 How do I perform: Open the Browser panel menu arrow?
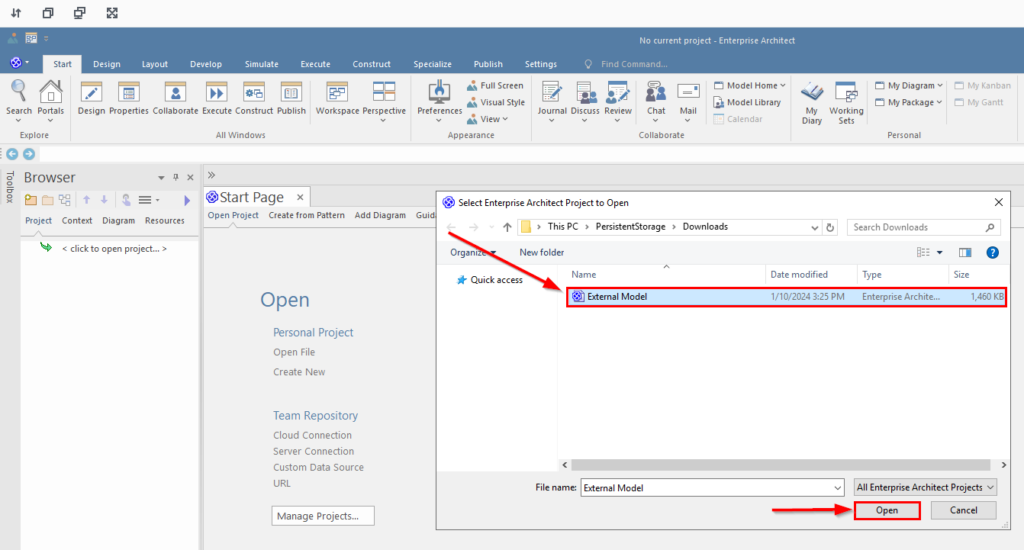pos(161,178)
